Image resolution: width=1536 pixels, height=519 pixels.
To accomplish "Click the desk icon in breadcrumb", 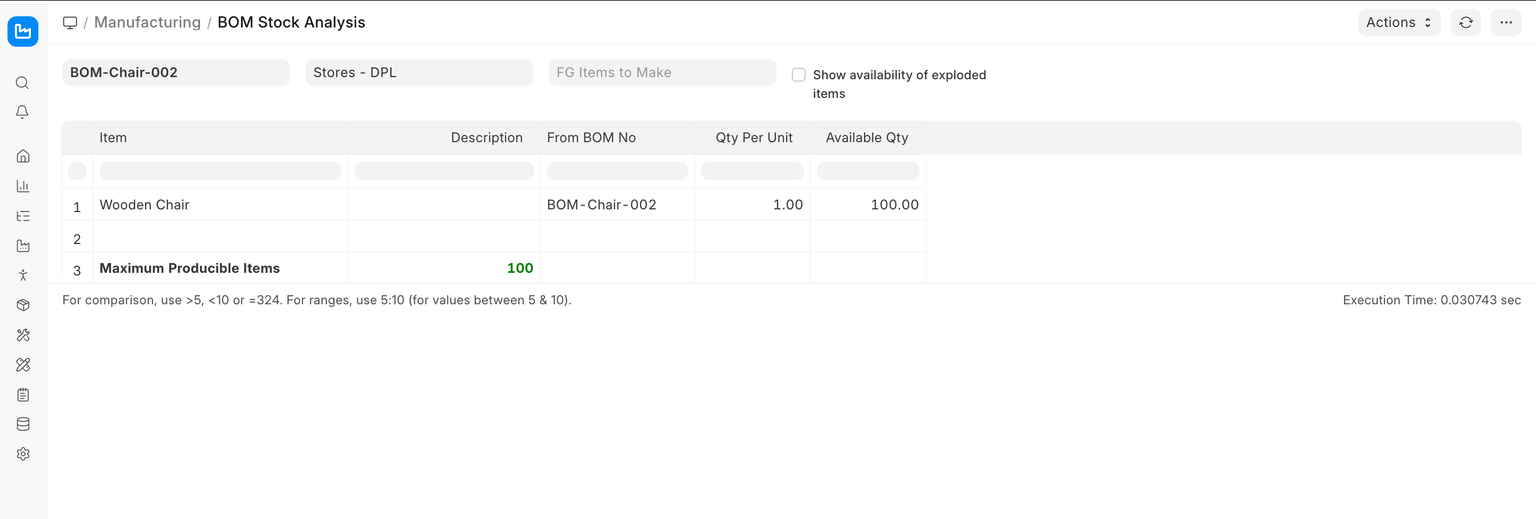I will (70, 23).
